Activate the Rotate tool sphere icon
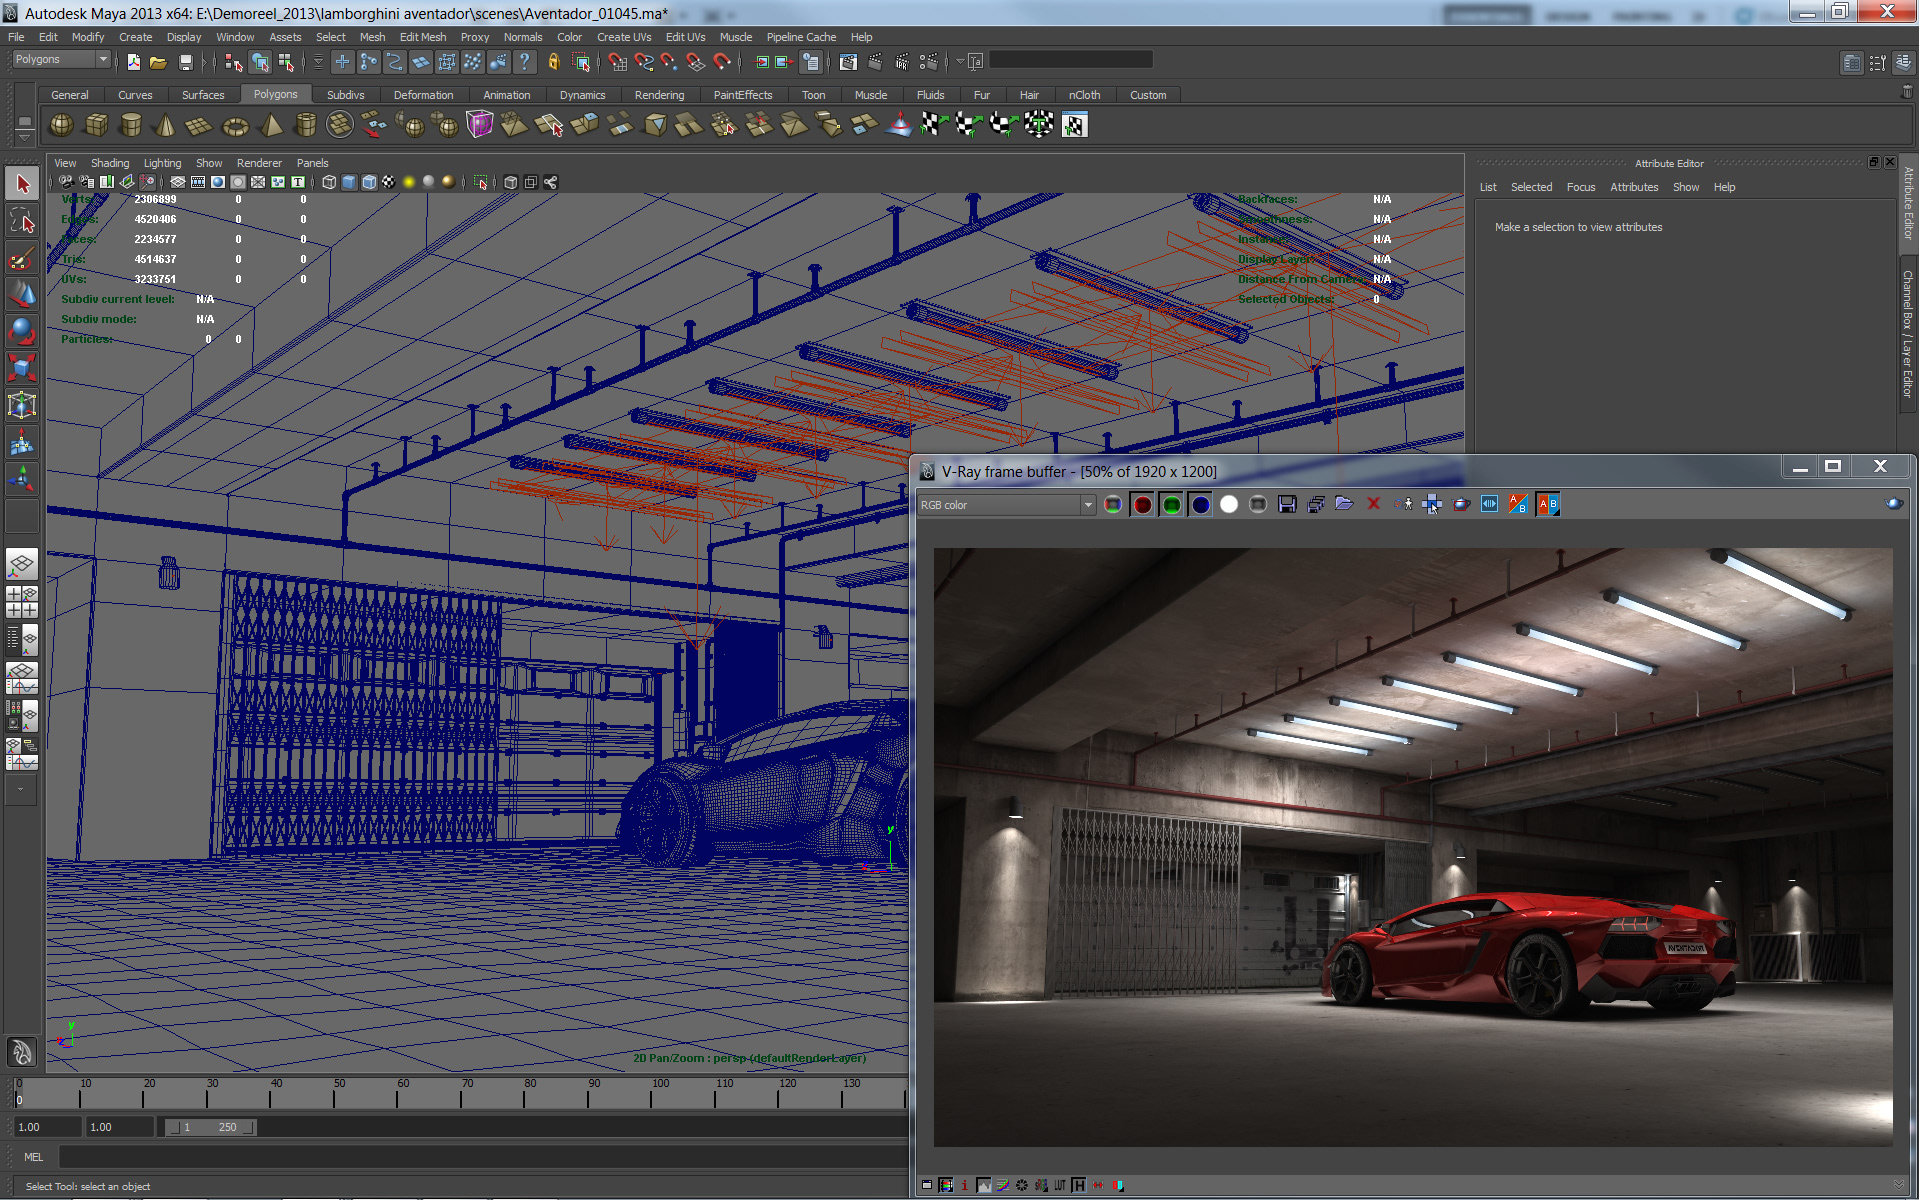This screenshot has width=1919, height=1200. tap(22, 331)
